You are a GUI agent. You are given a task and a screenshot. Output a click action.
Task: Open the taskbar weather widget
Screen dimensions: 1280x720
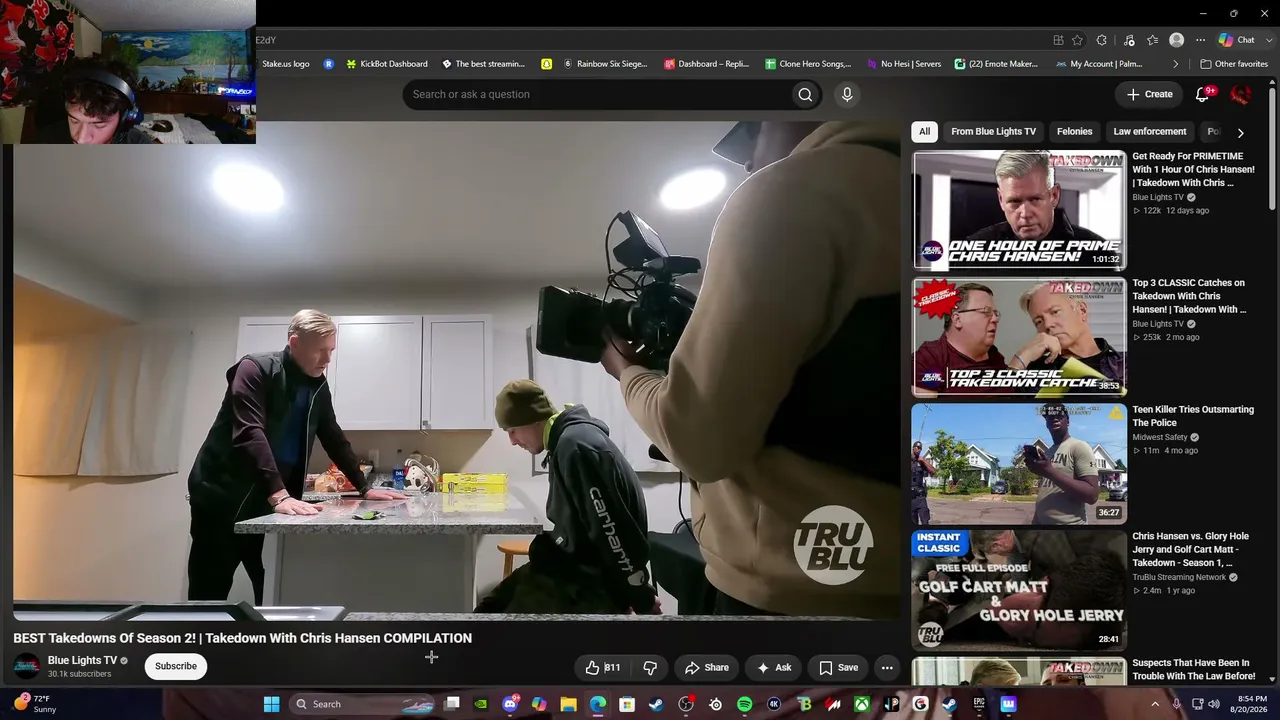click(x=34, y=704)
